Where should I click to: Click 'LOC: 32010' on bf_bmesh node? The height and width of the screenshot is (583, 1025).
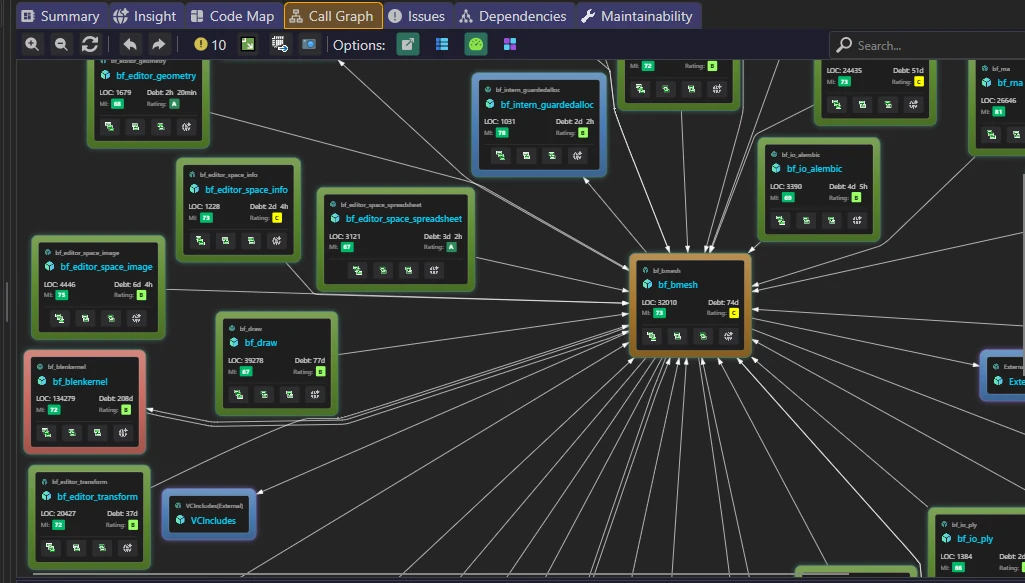point(659,303)
